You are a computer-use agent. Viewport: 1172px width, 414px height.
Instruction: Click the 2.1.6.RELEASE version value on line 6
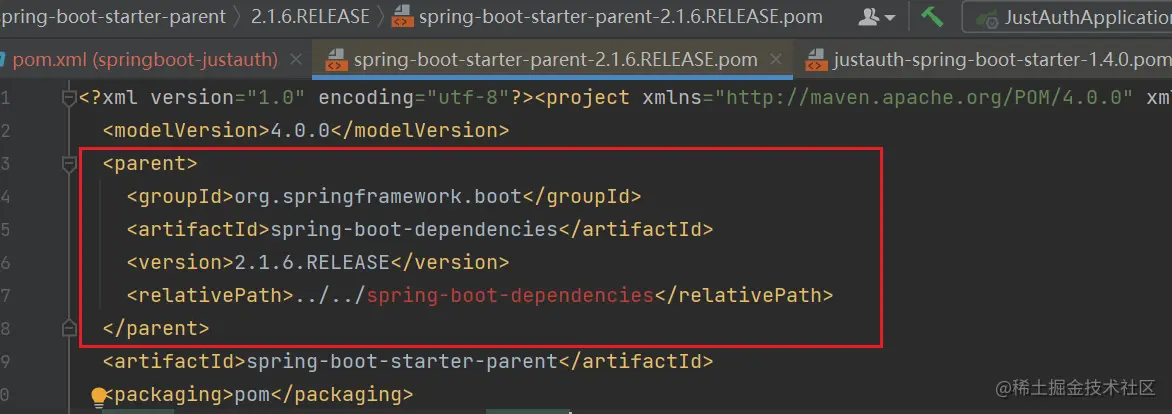312,262
